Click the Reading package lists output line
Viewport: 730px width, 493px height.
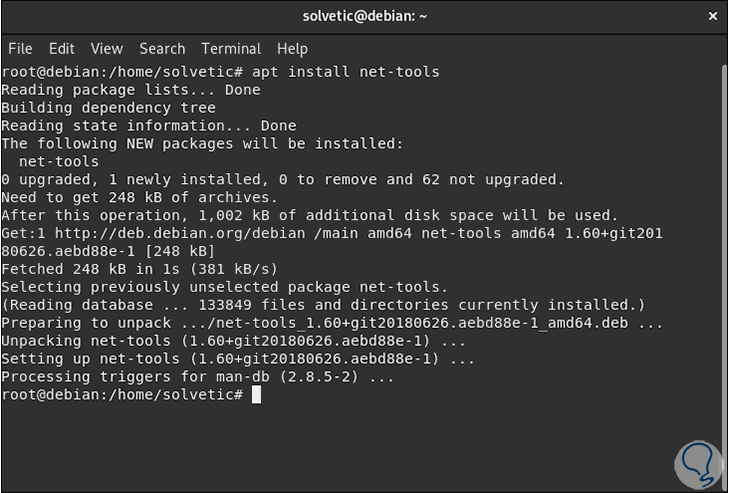click(130, 90)
